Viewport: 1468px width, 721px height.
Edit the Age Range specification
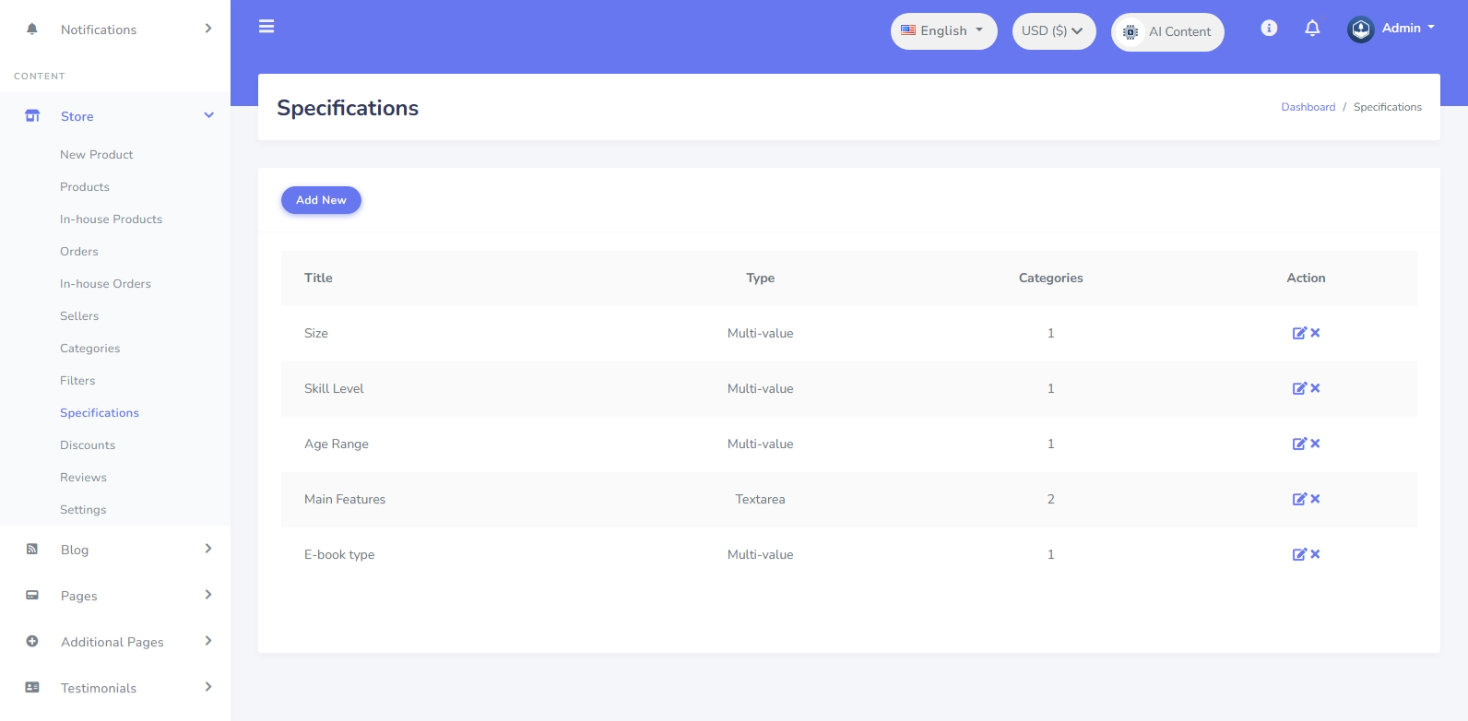[1299, 444]
